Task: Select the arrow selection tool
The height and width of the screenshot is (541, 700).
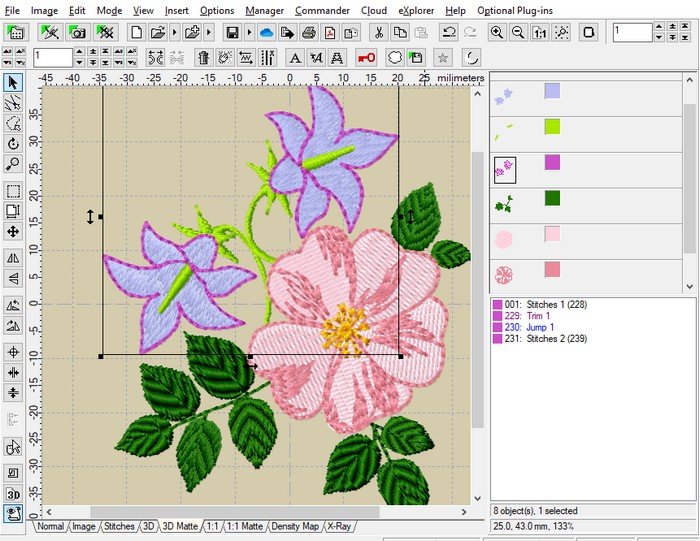Action: (x=13, y=82)
